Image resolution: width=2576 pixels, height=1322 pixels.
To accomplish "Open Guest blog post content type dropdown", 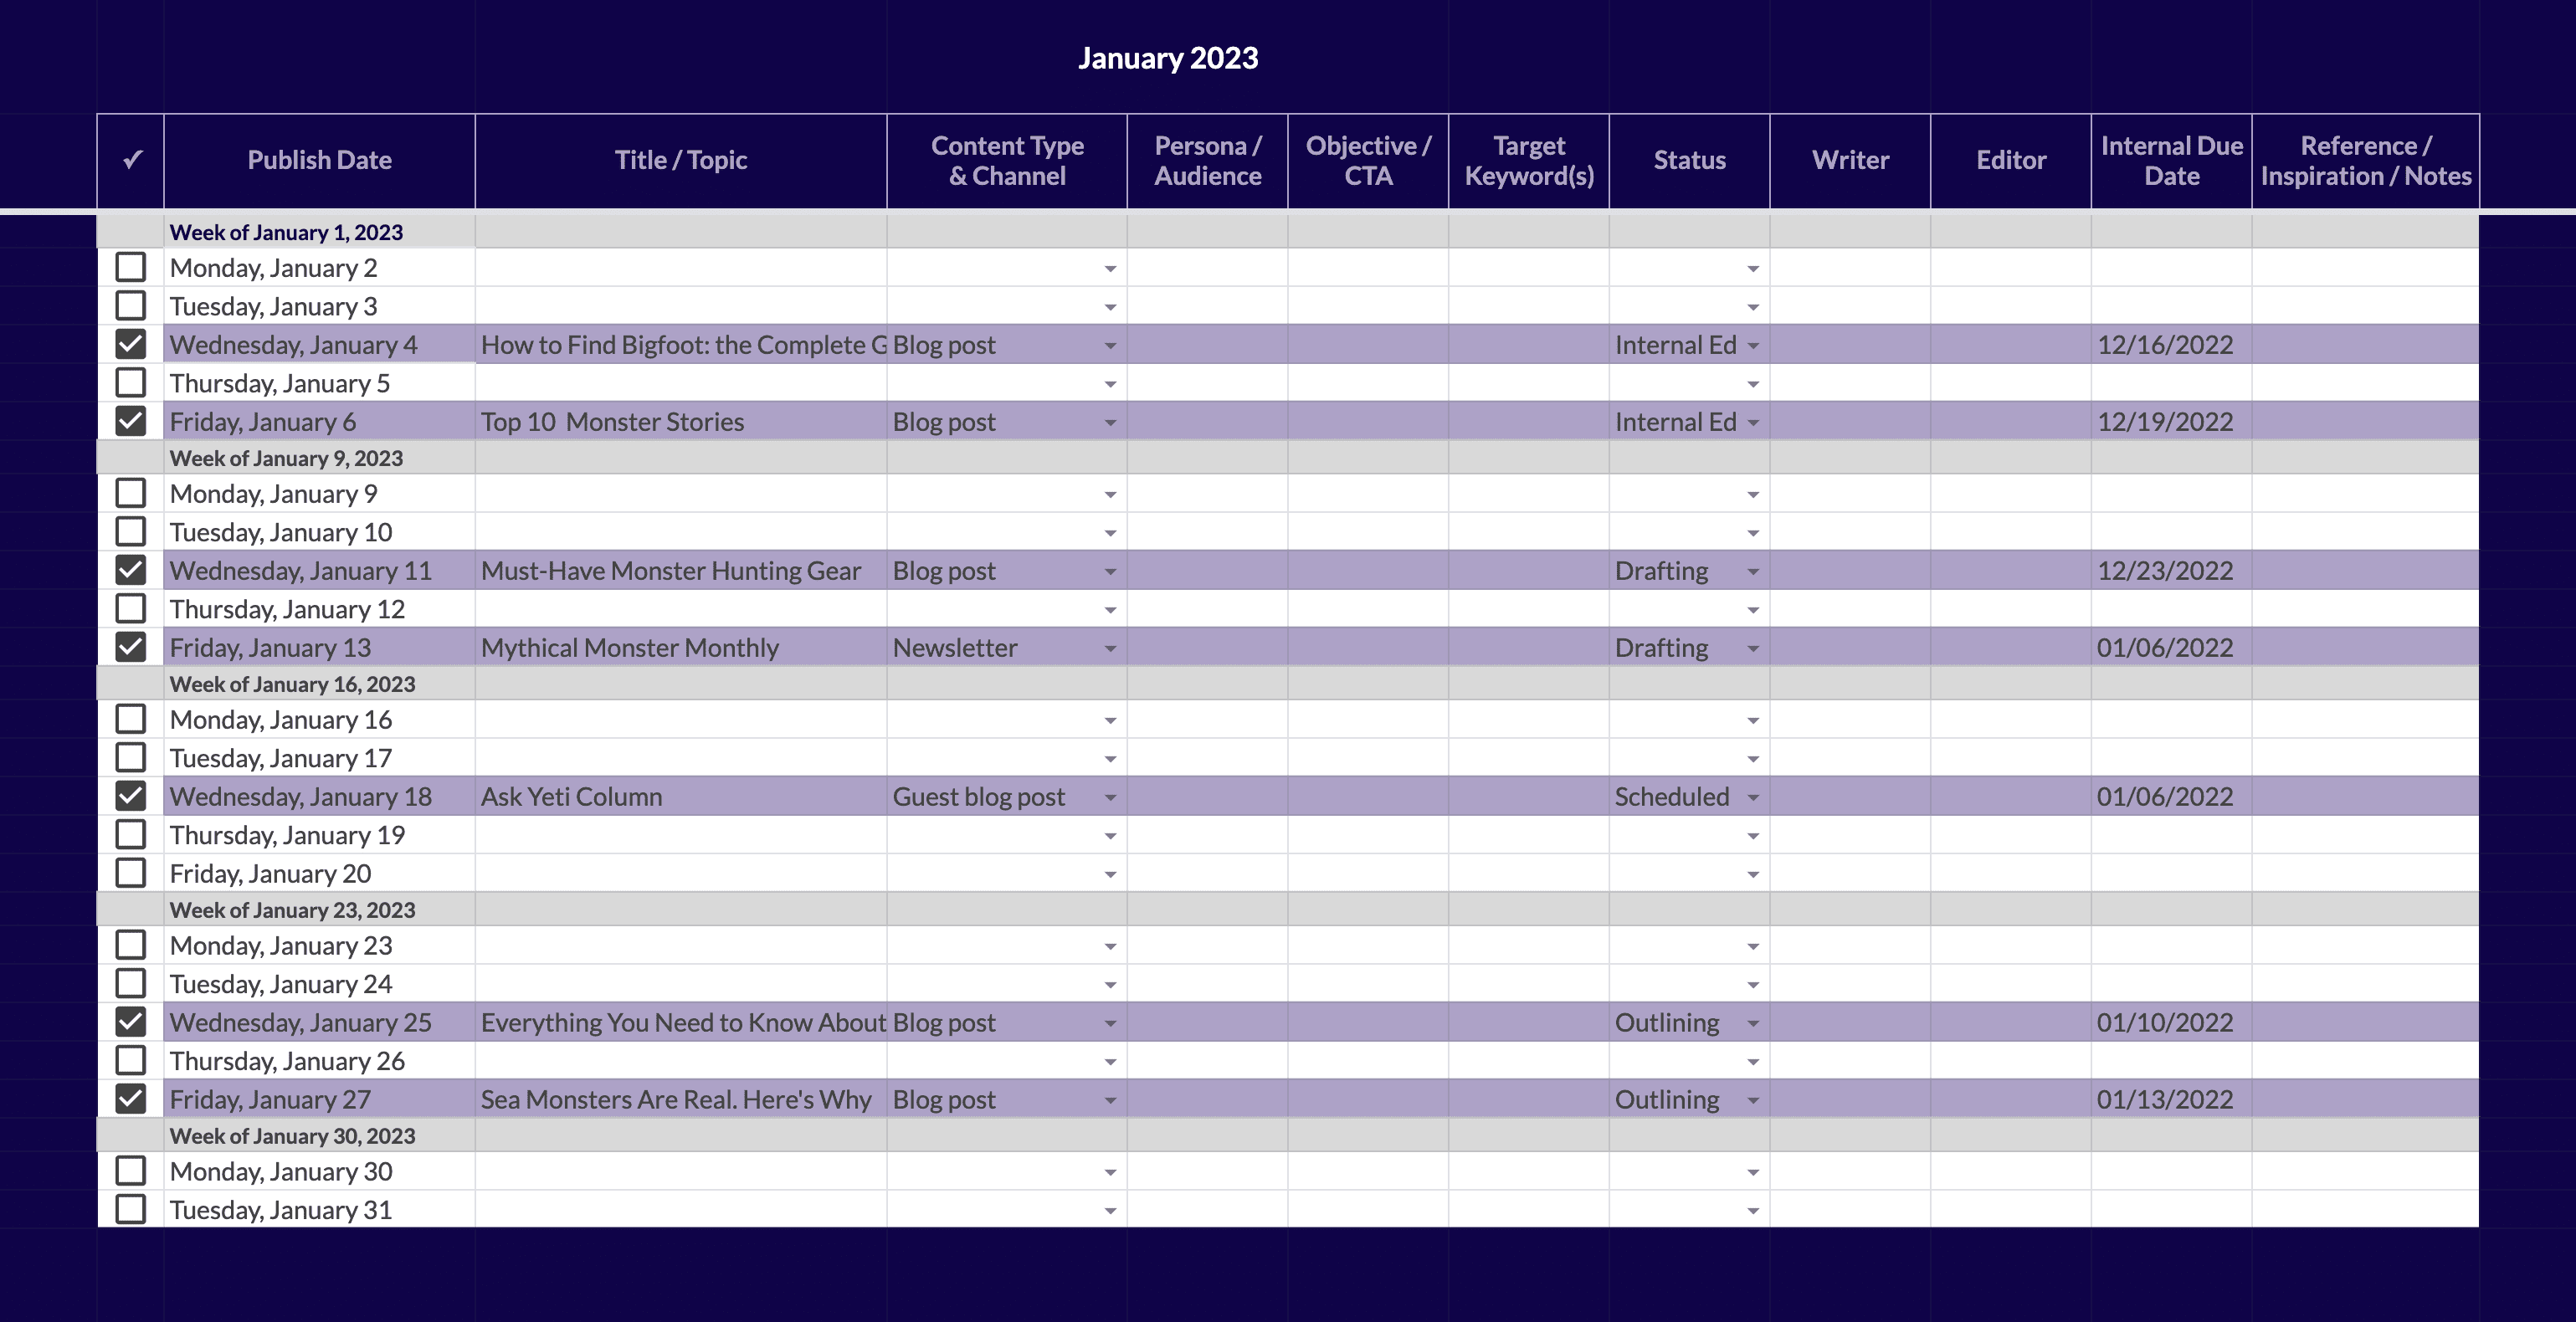I will tap(1110, 798).
